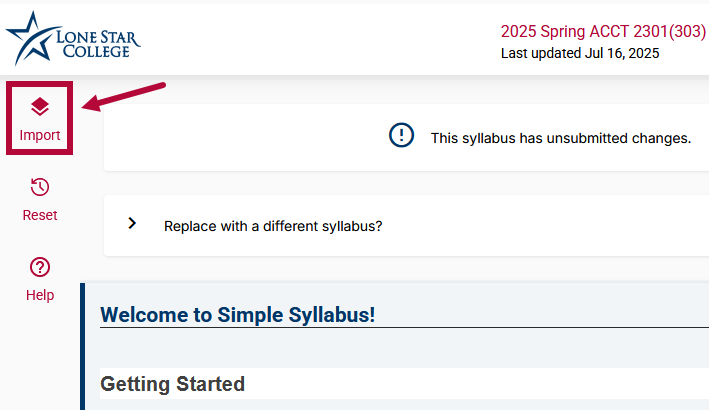
Task: Select the Import label in the sidebar
Action: (x=40, y=135)
